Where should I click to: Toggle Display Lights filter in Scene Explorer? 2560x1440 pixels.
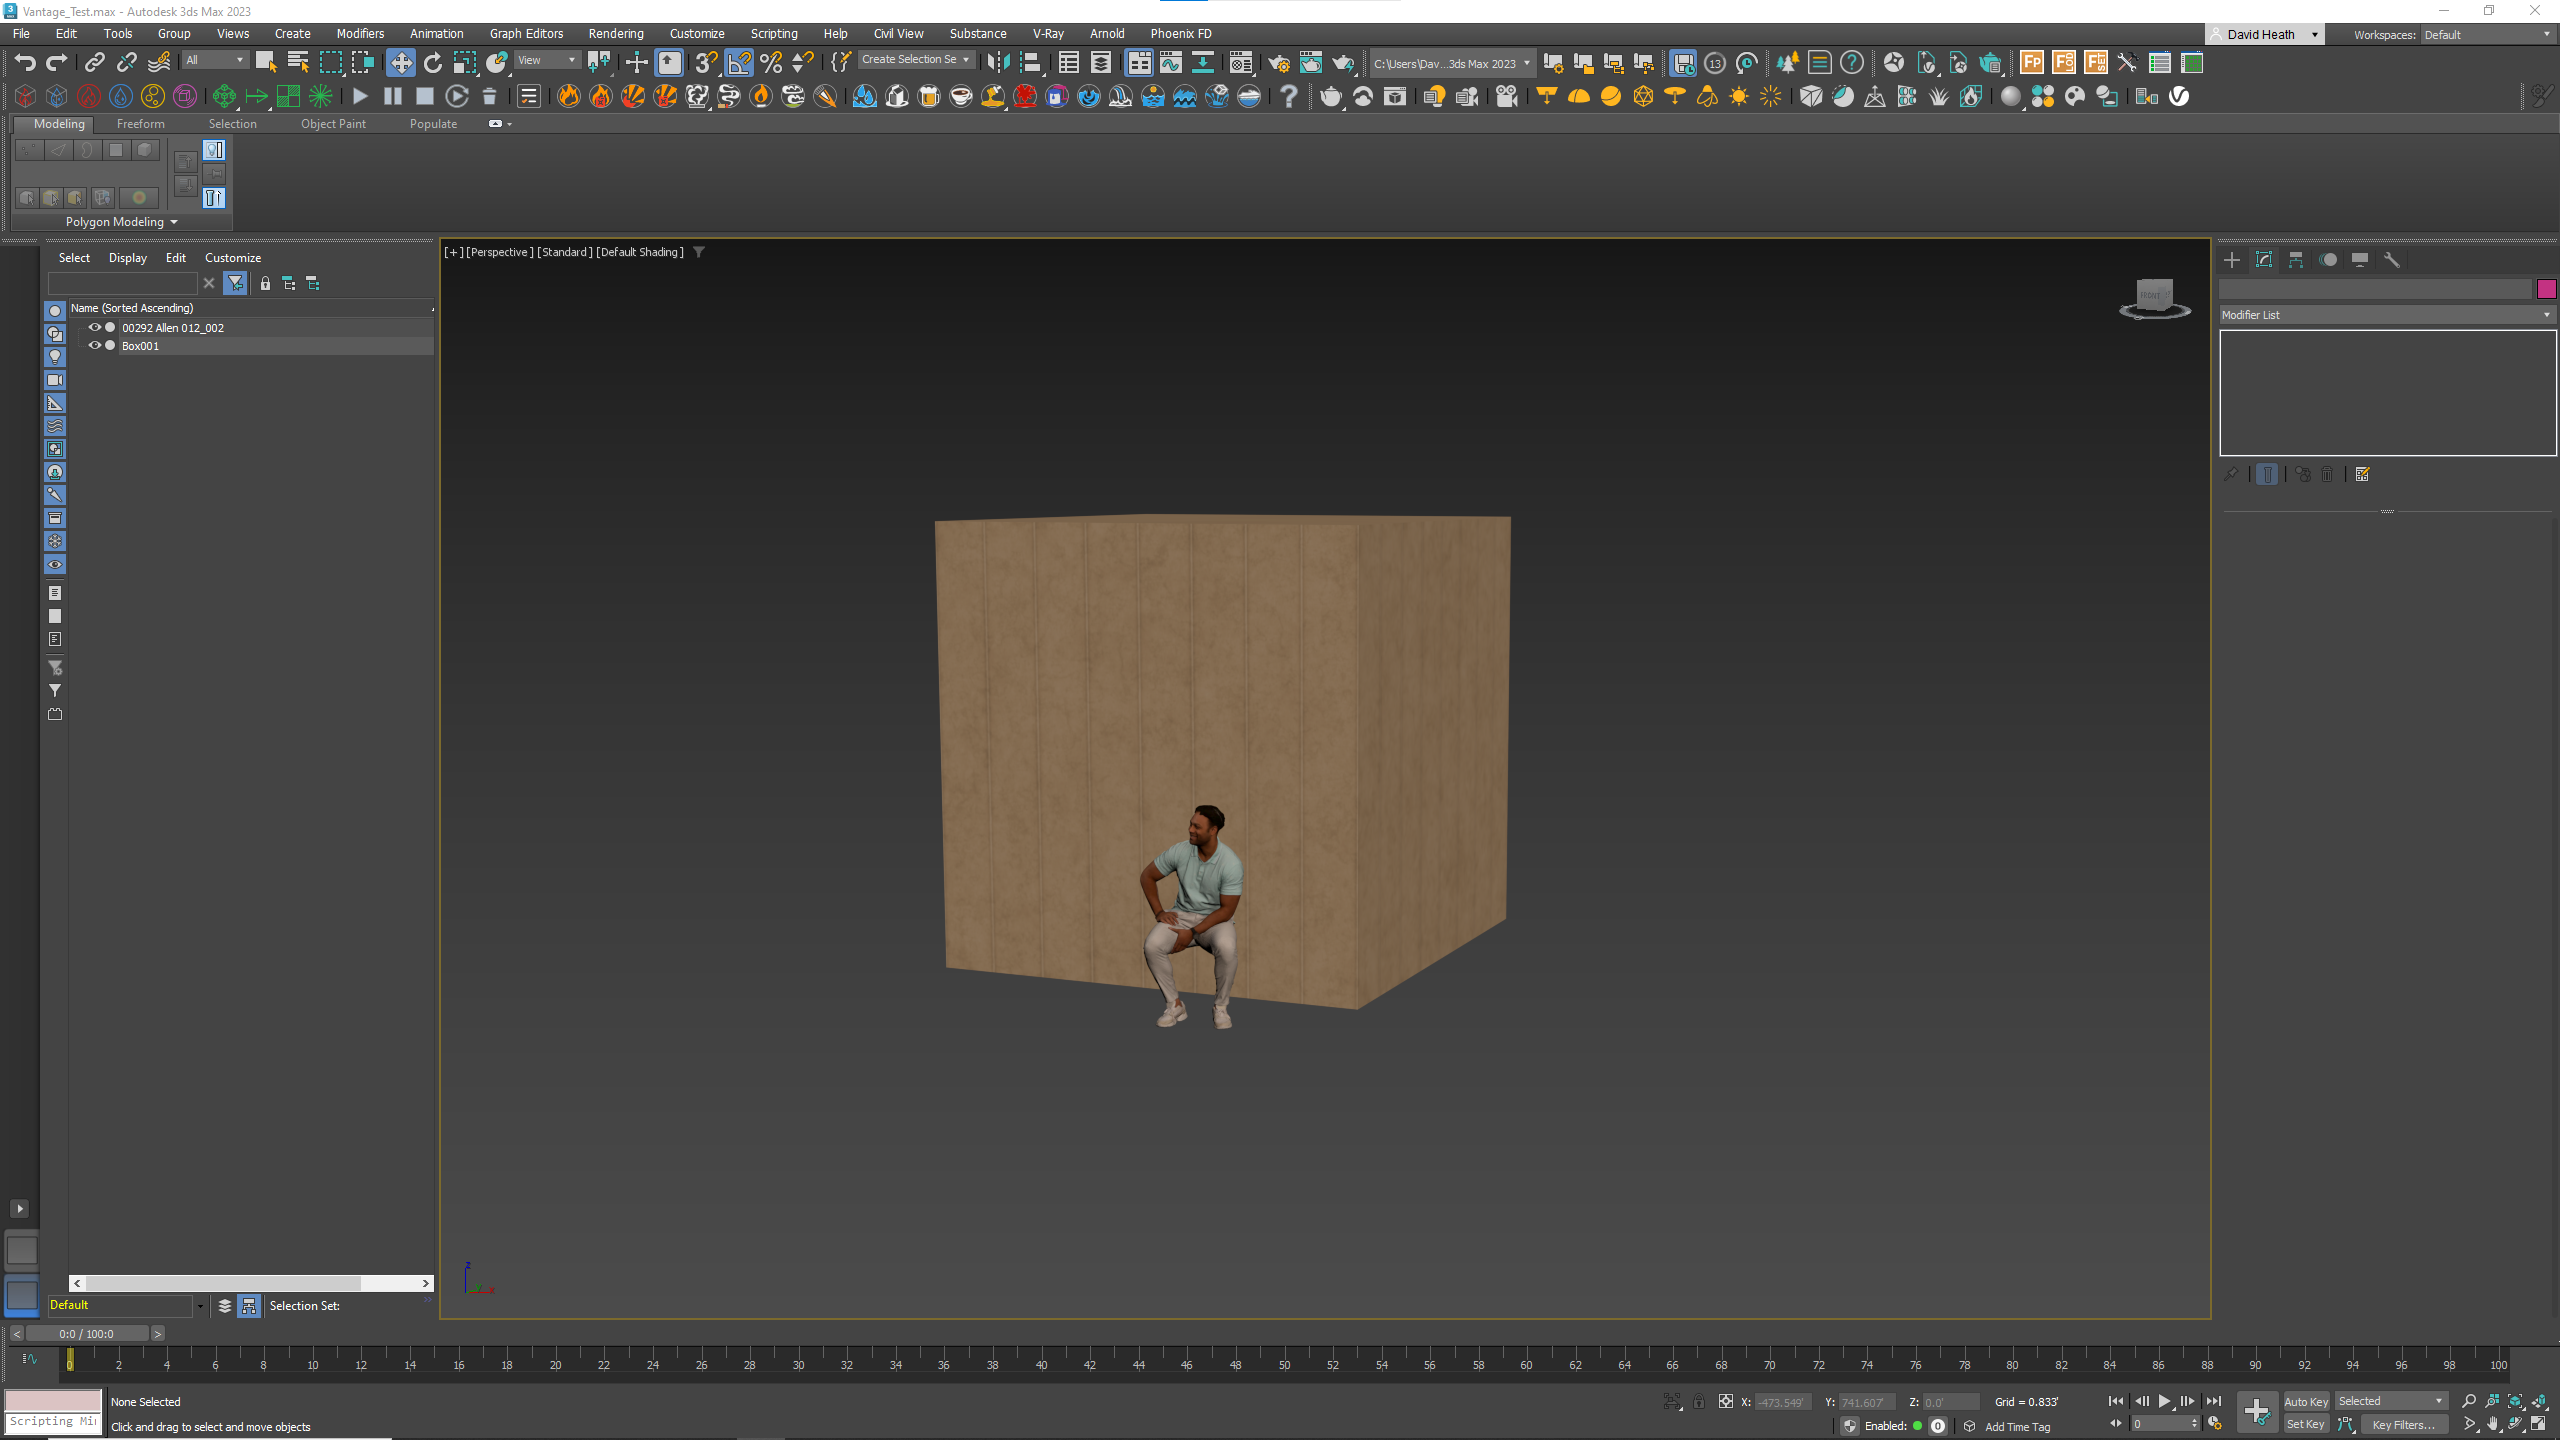tap(55, 357)
